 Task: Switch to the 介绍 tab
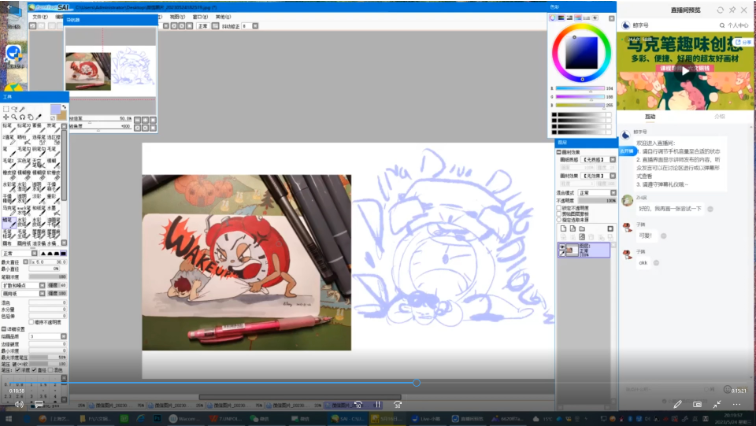(719, 117)
